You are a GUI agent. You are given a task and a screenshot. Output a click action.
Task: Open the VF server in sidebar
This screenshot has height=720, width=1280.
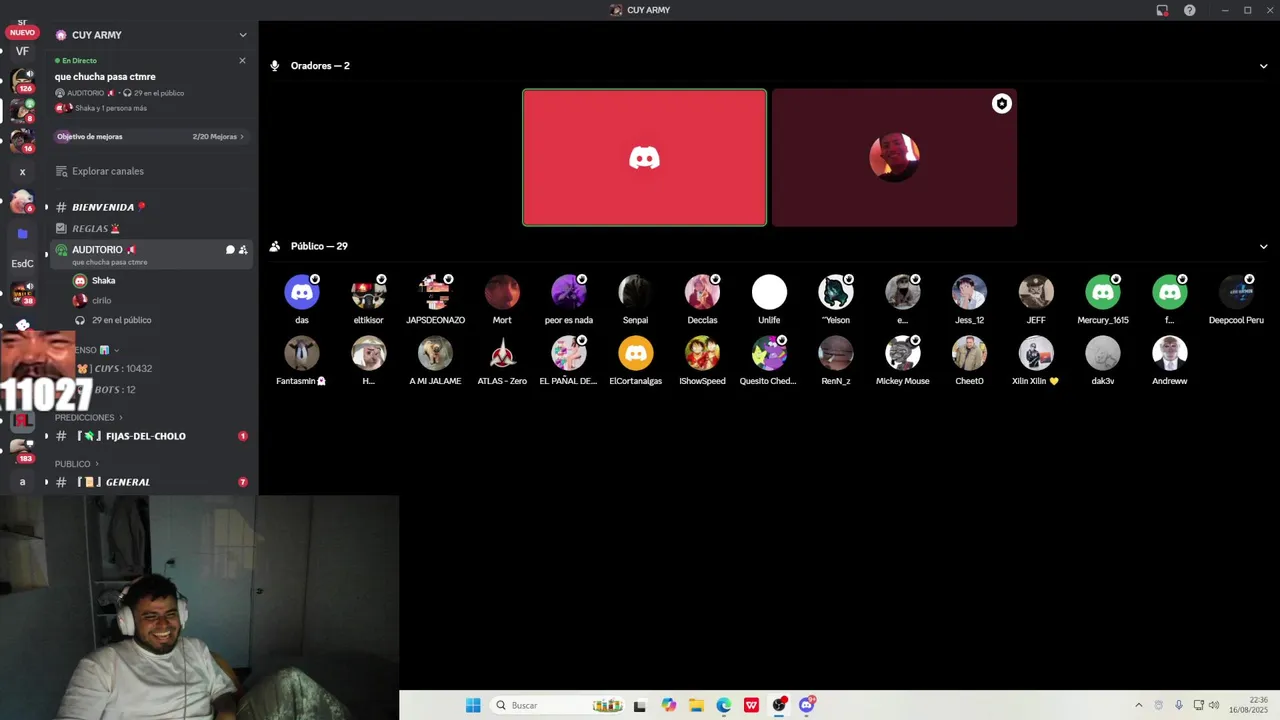coord(22,51)
